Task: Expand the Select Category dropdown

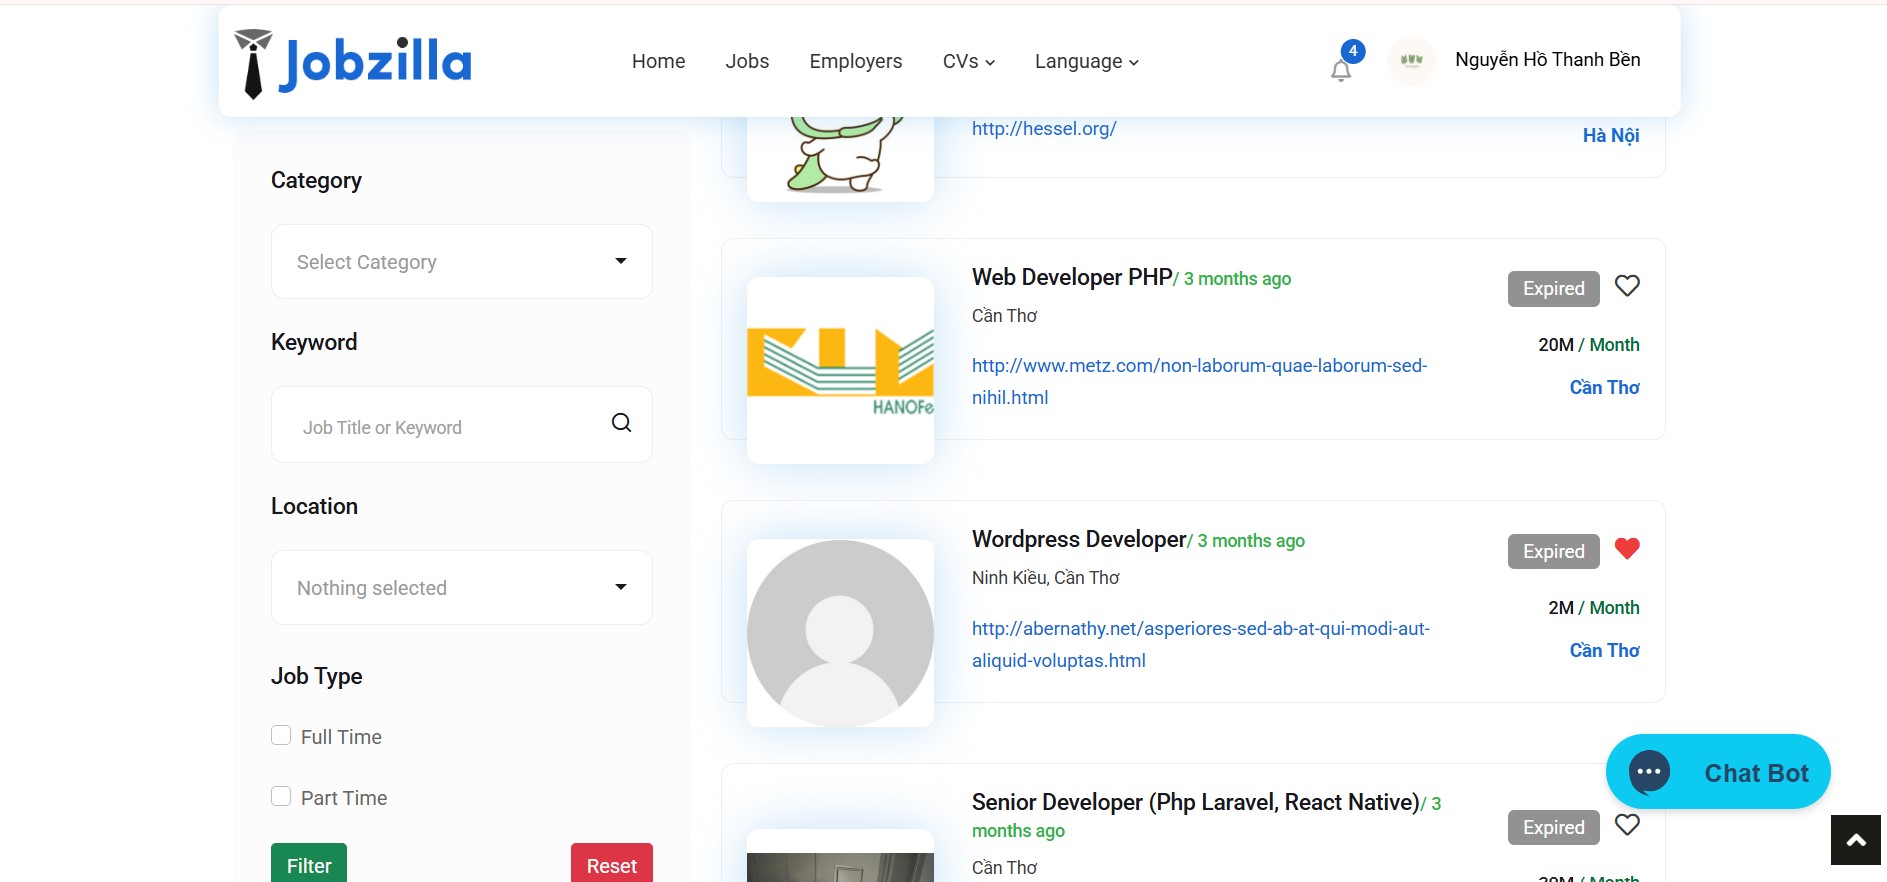Action: [x=461, y=262]
